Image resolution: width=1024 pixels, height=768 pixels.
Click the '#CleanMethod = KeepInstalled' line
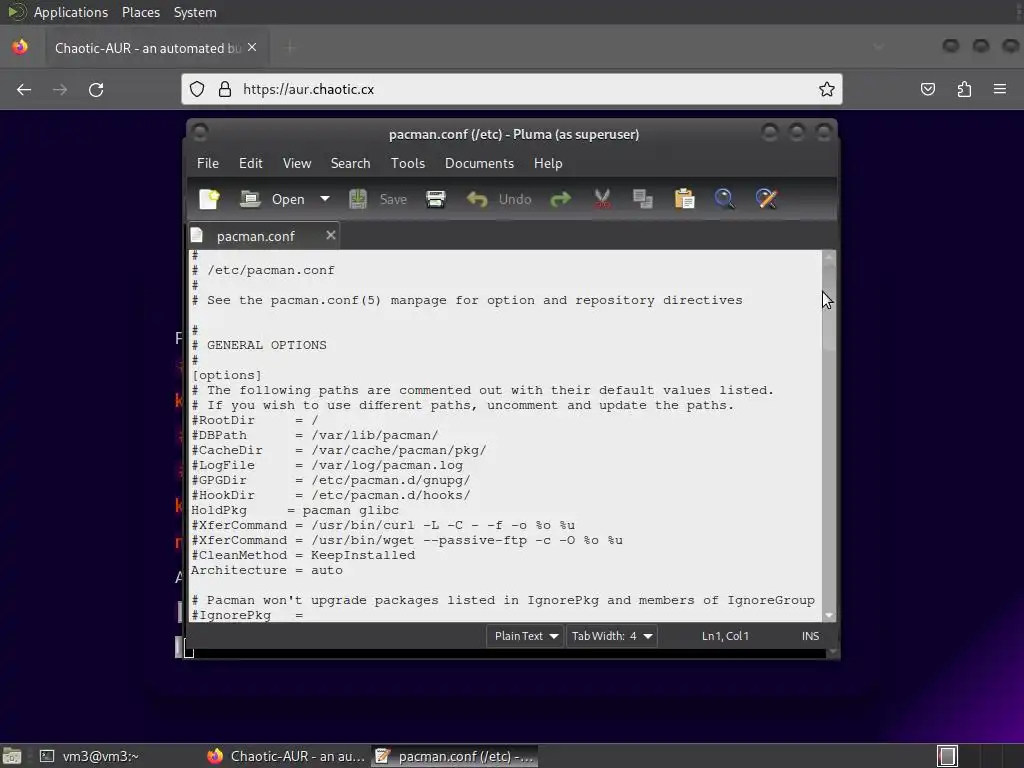tap(302, 555)
